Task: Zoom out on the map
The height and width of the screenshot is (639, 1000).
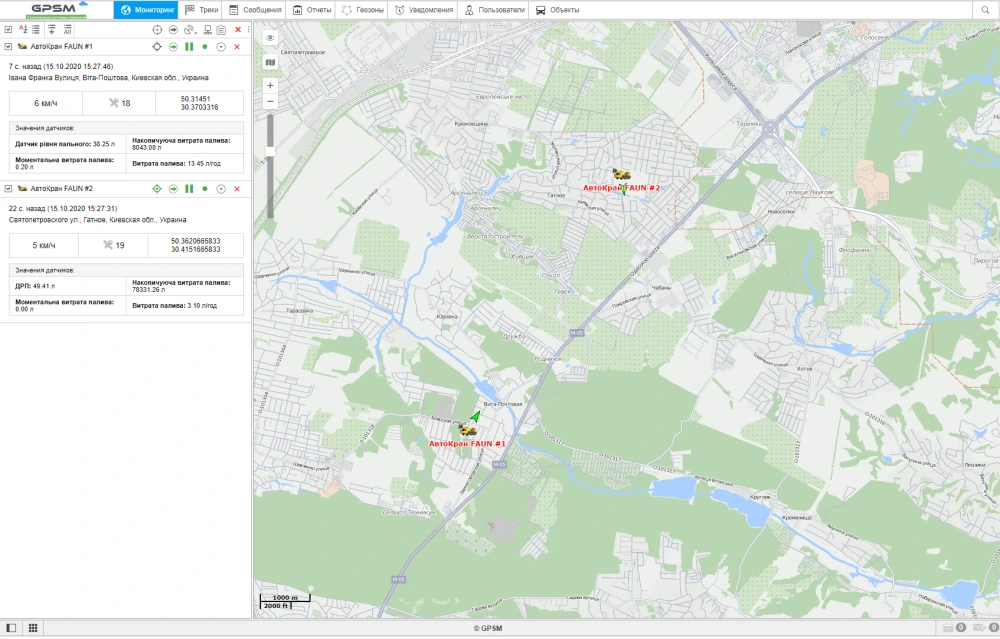Action: coord(270,101)
